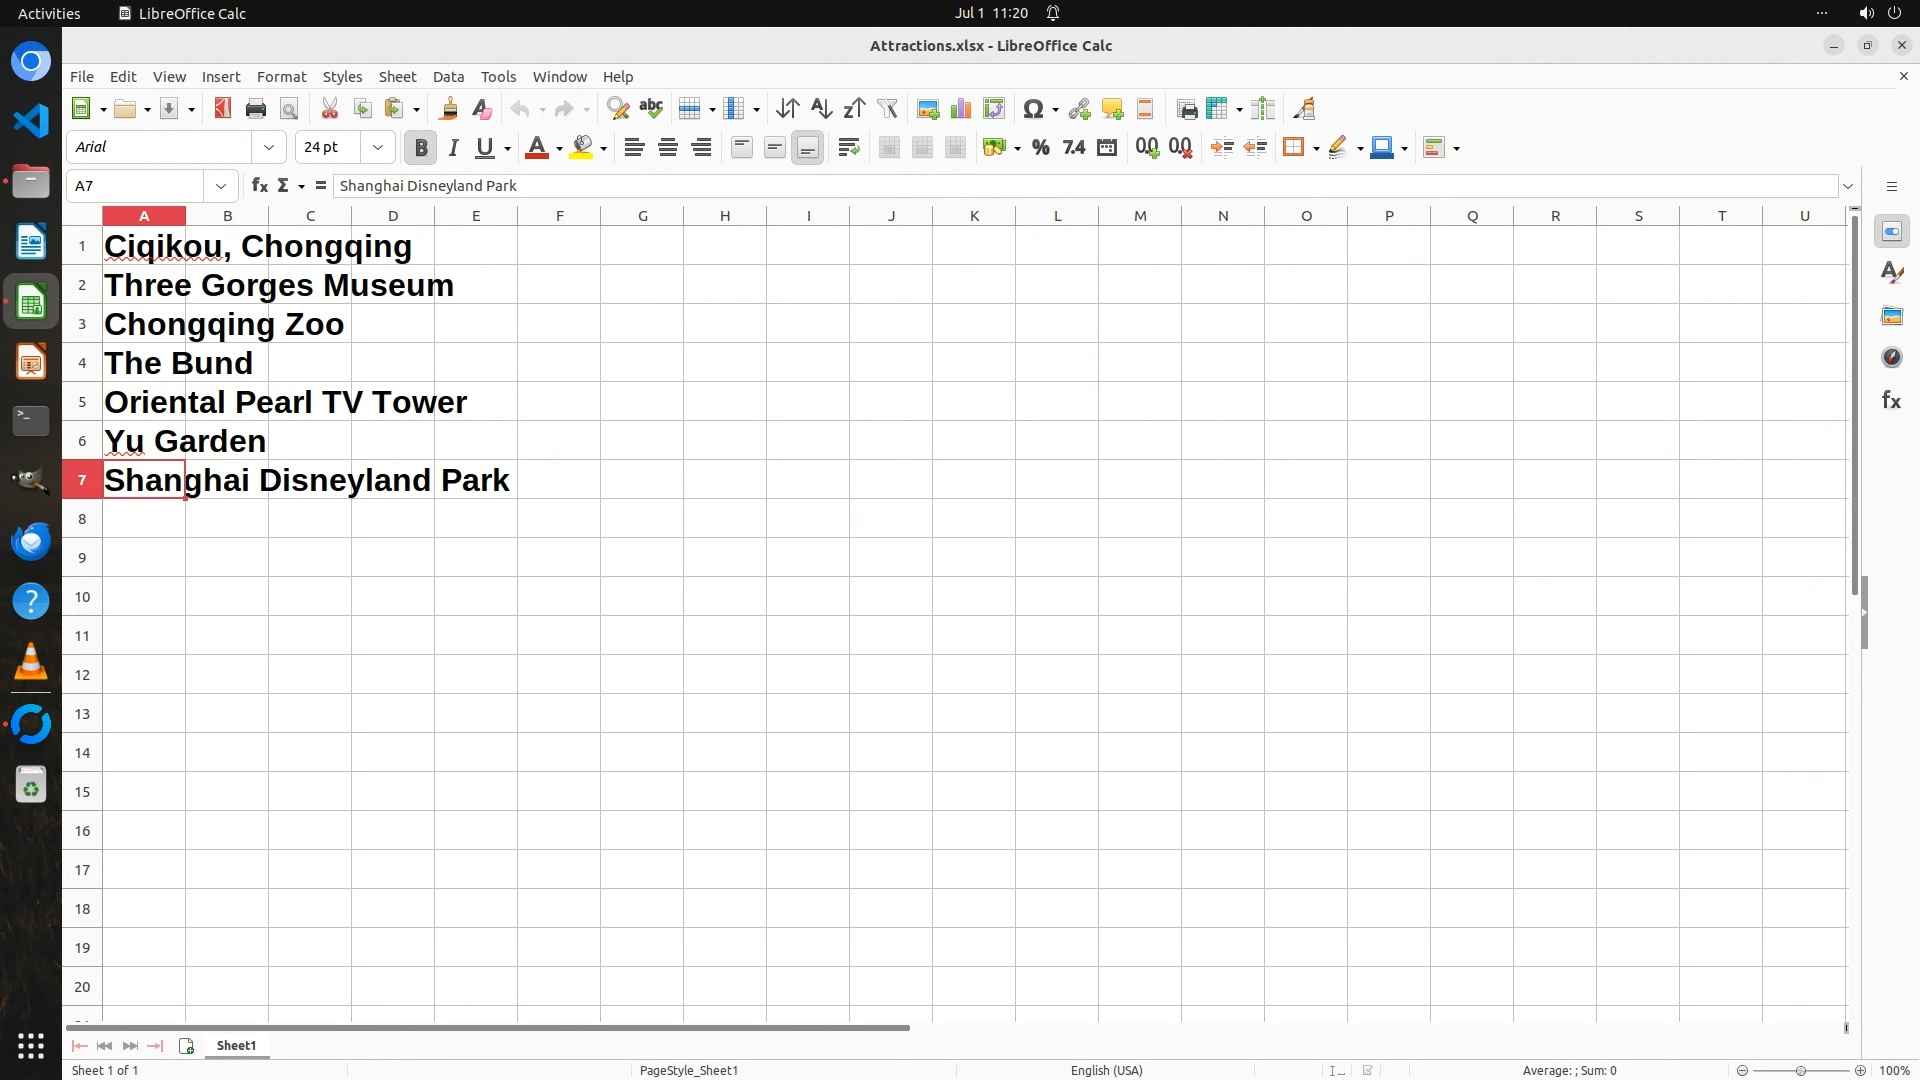Toggle Italic formatting

pos(454,148)
